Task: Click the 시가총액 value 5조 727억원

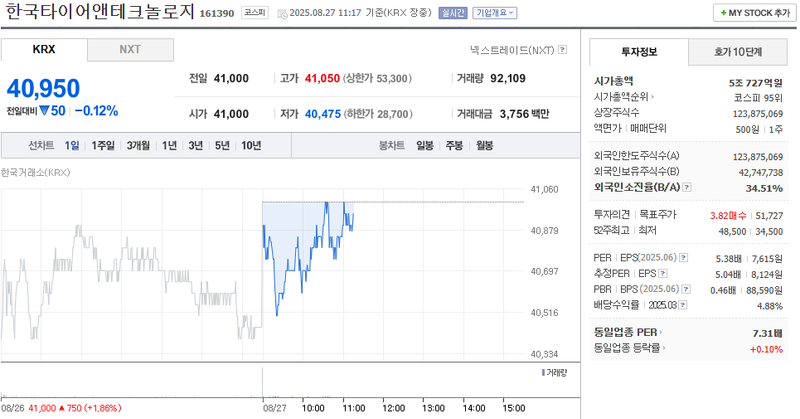Action: (756, 83)
